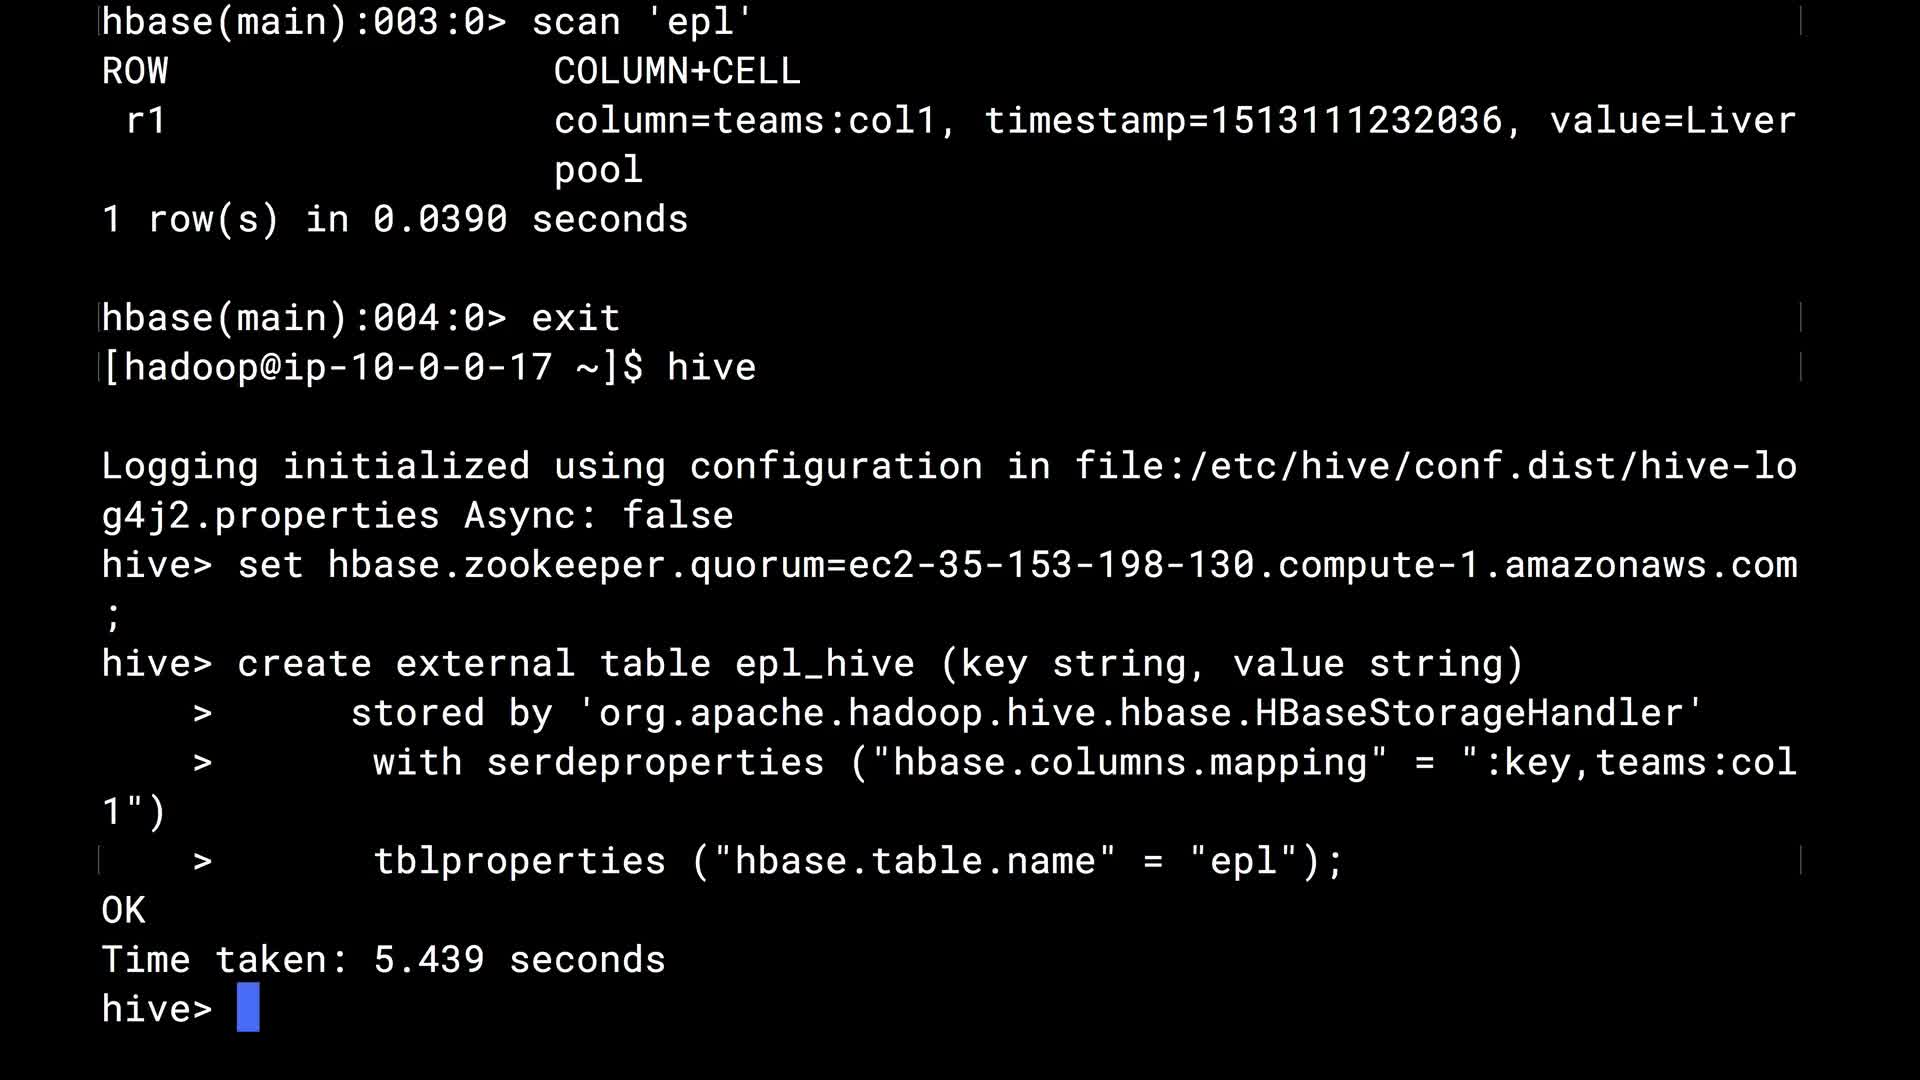Image resolution: width=1920 pixels, height=1080 pixels.
Task: Click the '1 row(s) in 0.0390 seconds' line
Action: click(395, 219)
